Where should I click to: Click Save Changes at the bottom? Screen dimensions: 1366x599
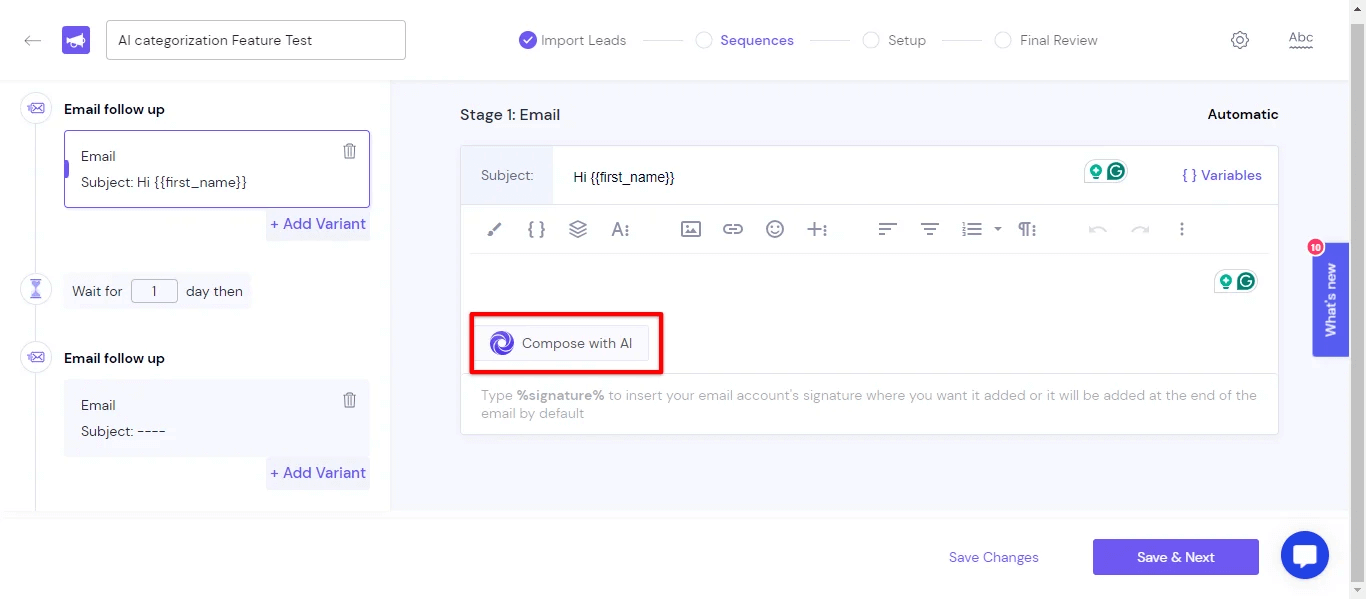pos(993,557)
